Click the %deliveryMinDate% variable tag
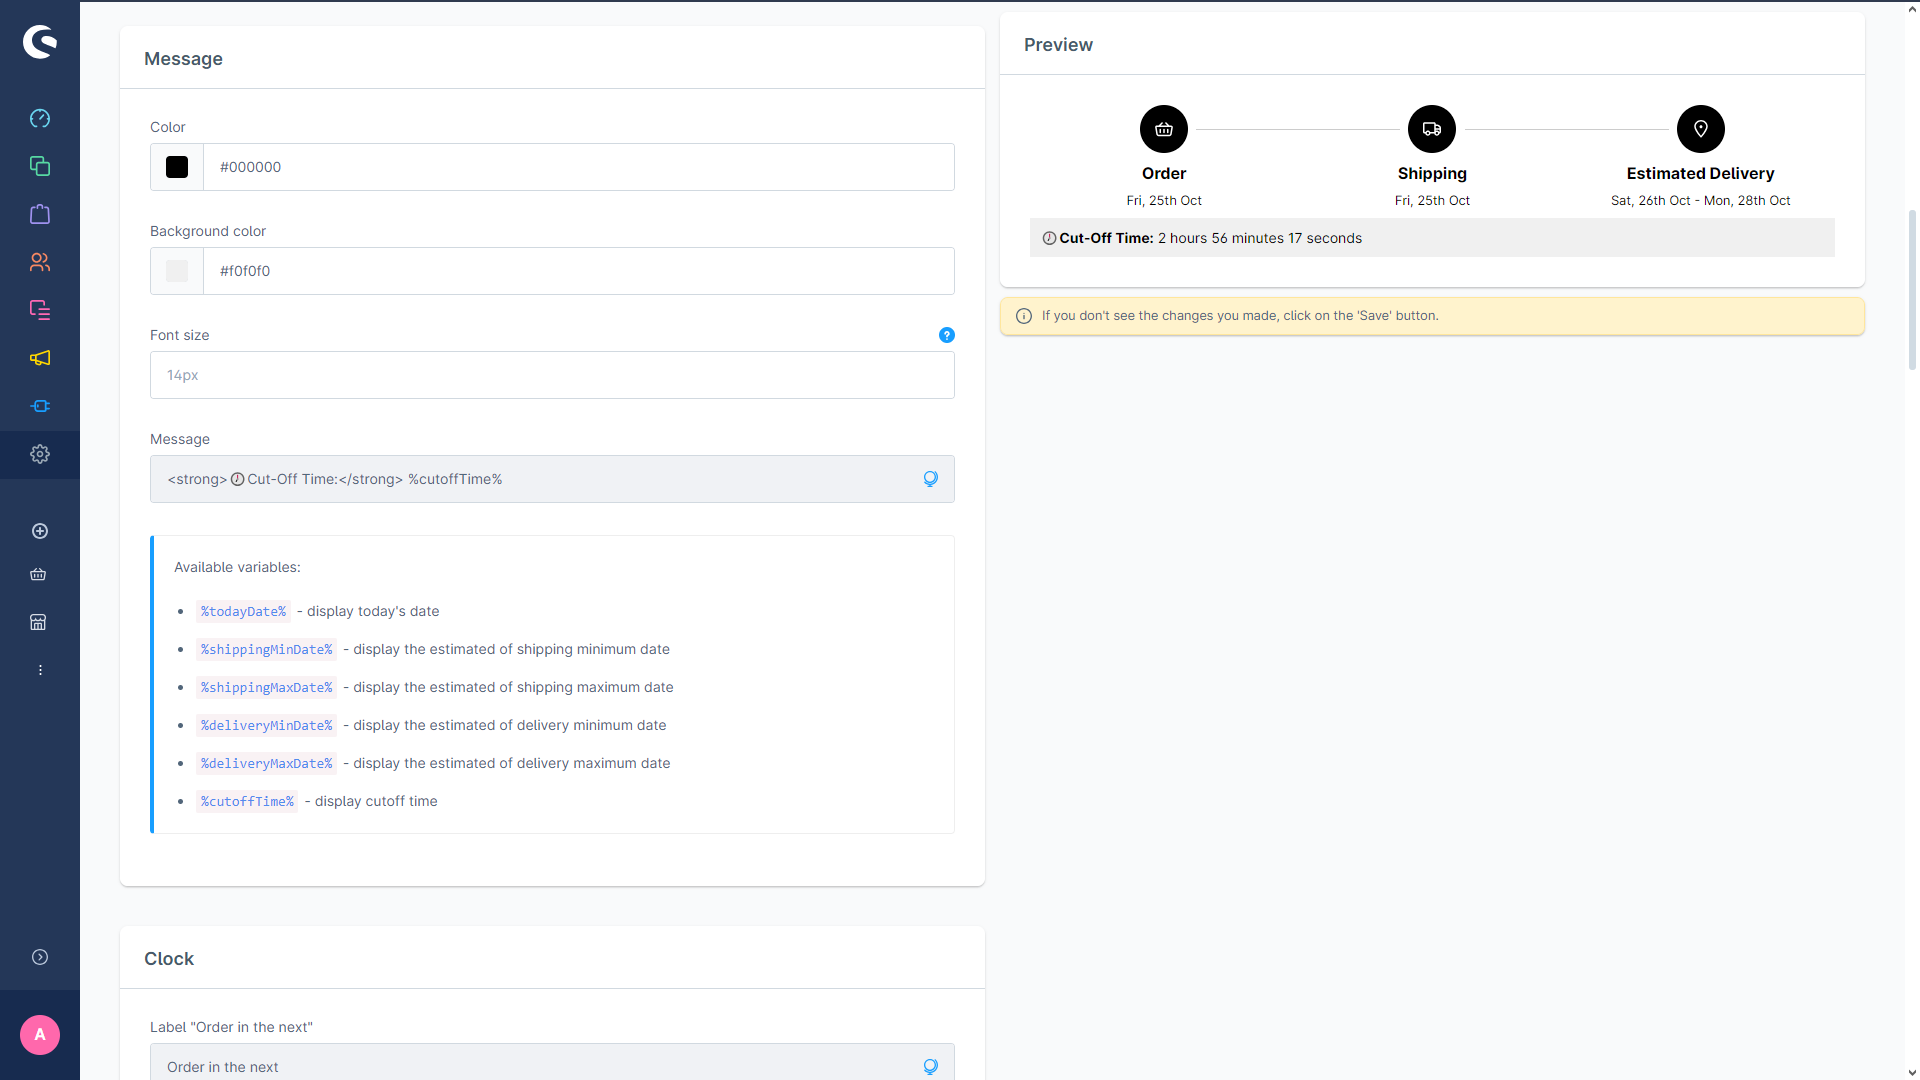This screenshot has width=1920, height=1080. (x=266, y=725)
